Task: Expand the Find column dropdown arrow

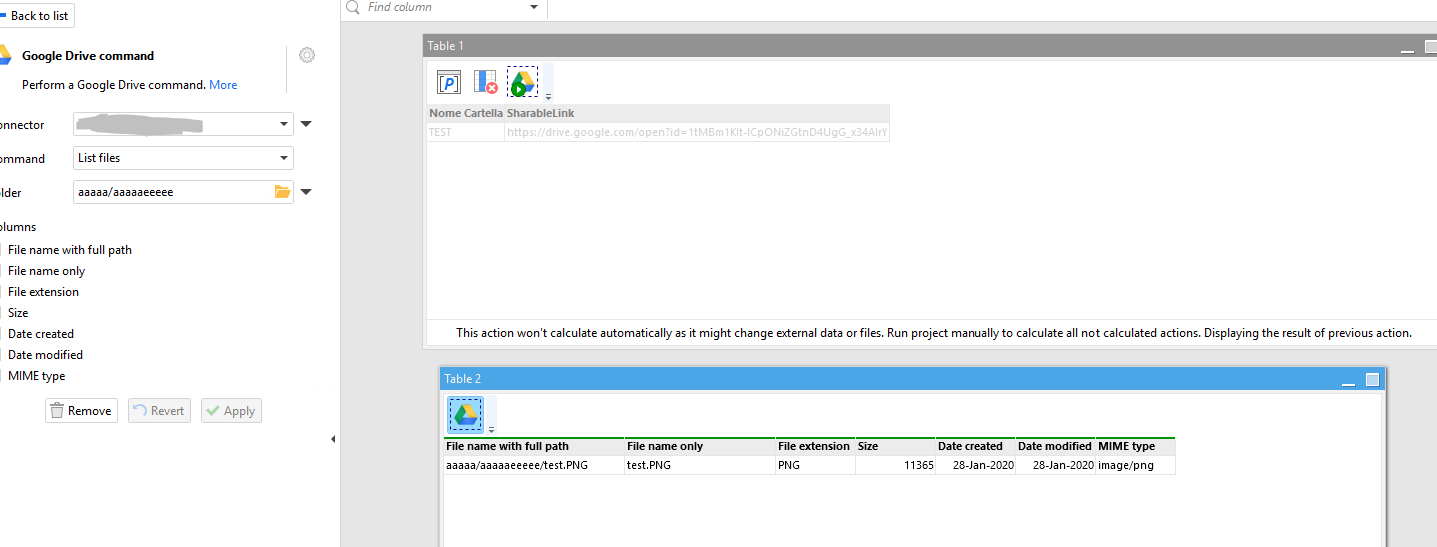Action: [x=533, y=7]
